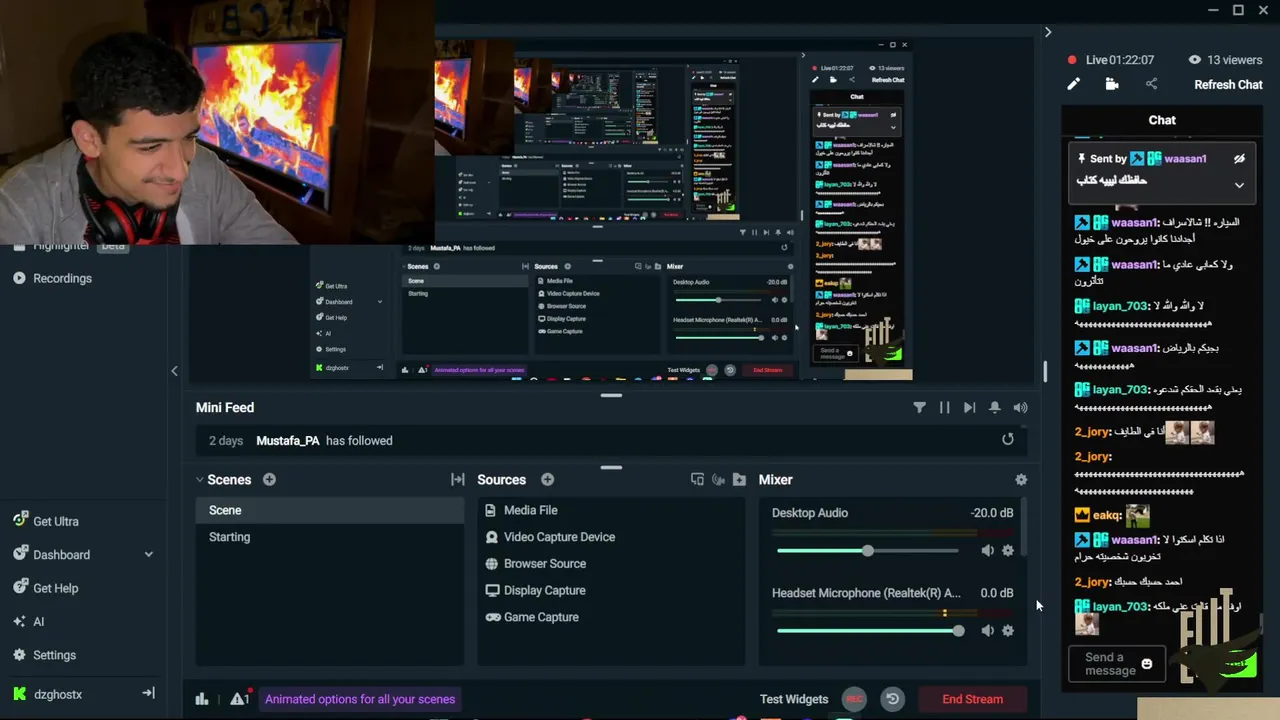Viewport: 1280px width, 720px height.
Task: Click the 13 viewers eye icon
Action: click(x=1194, y=60)
